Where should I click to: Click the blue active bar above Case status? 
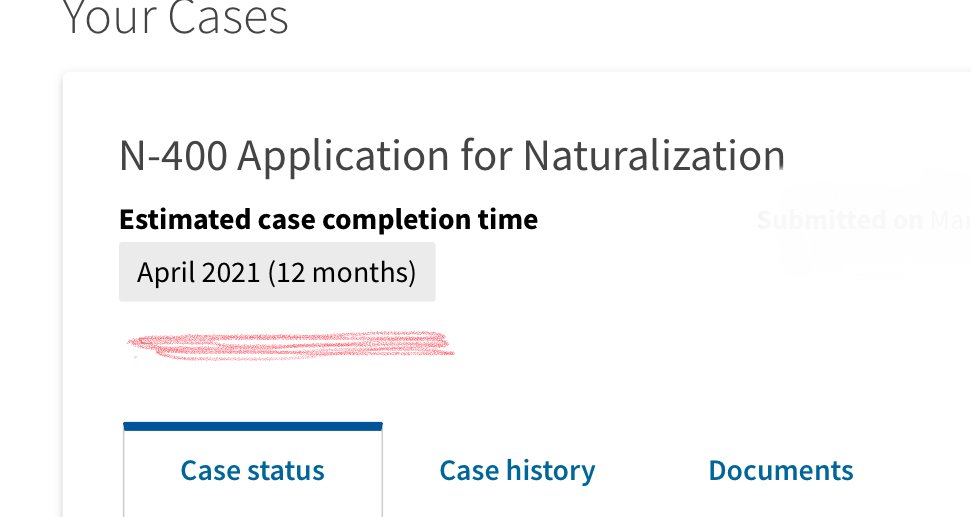coord(253,427)
